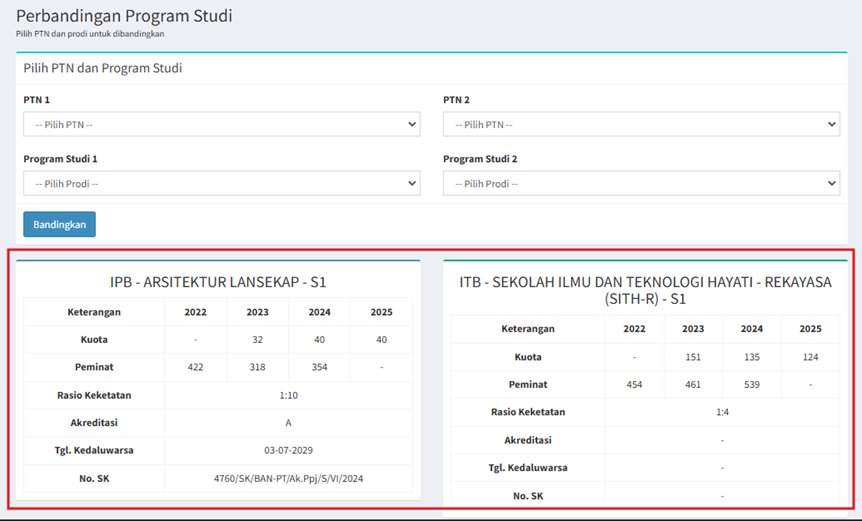Expand the Program Studi 2 dropdown
Screen dimensions: 862x521
pyautogui.click(x=641, y=183)
